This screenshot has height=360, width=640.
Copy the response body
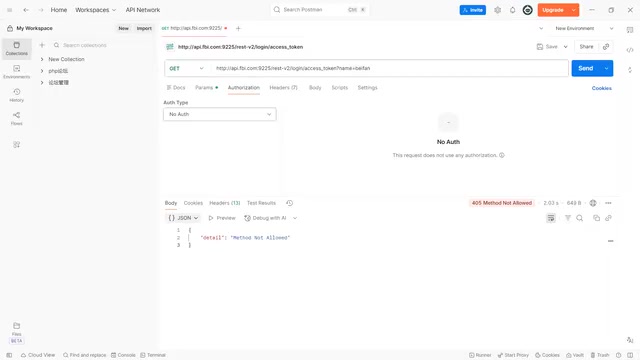point(596,218)
